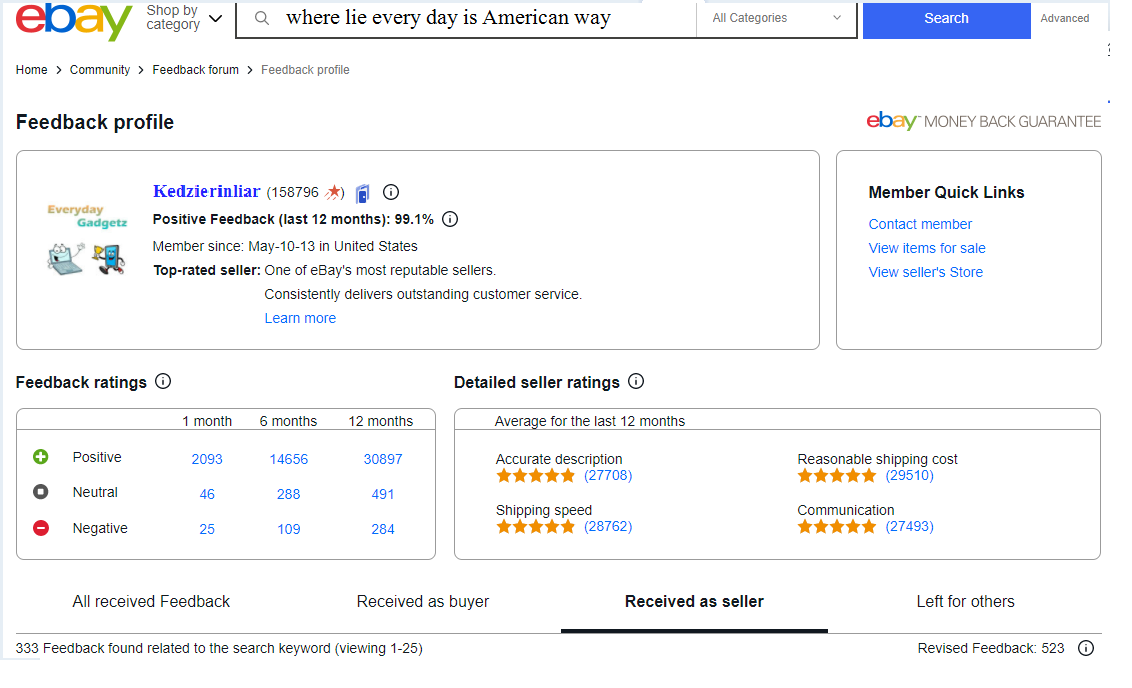Open the All received Feedback tab
Image resolution: width=1132 pixels, height=688 pixels.
click(151, 601)
